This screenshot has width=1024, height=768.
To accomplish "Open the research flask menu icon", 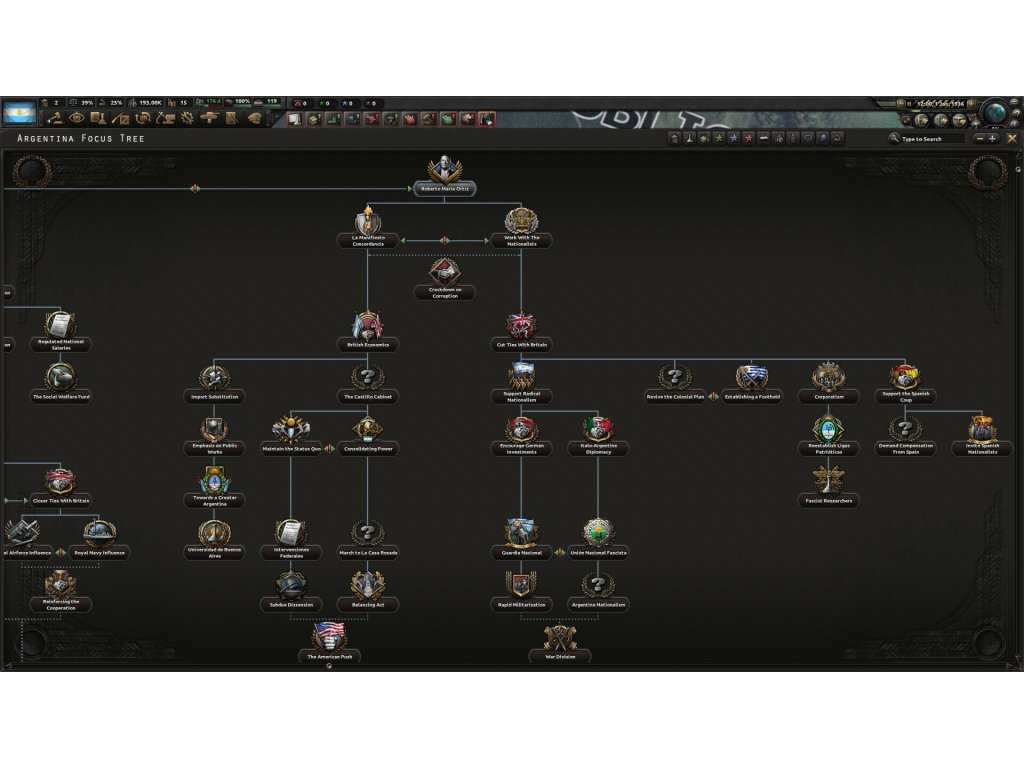I will click(x=98, y=118).
